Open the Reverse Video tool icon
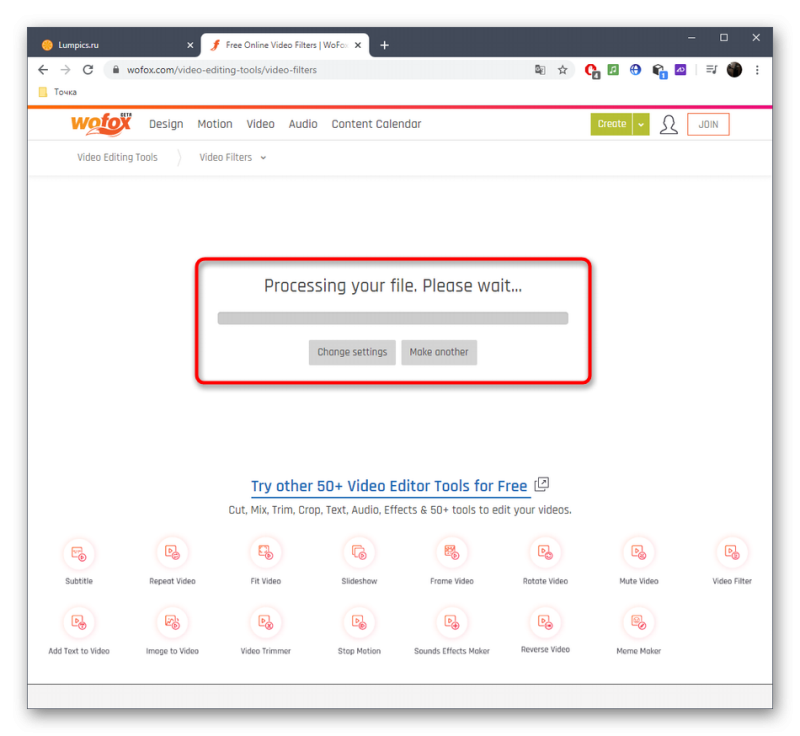Screen dimensions: 800x736 [x=545, y=622]
